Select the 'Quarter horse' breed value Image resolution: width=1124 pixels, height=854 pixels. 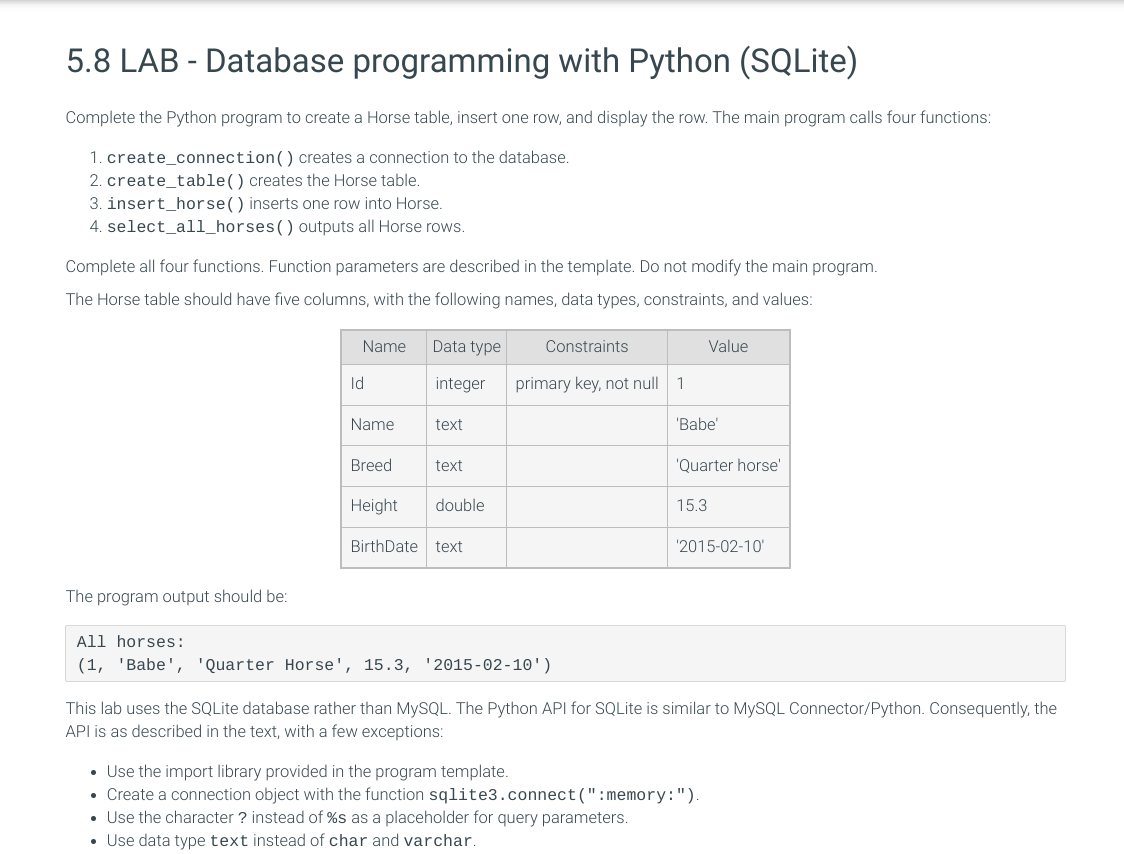pos(728,465)
